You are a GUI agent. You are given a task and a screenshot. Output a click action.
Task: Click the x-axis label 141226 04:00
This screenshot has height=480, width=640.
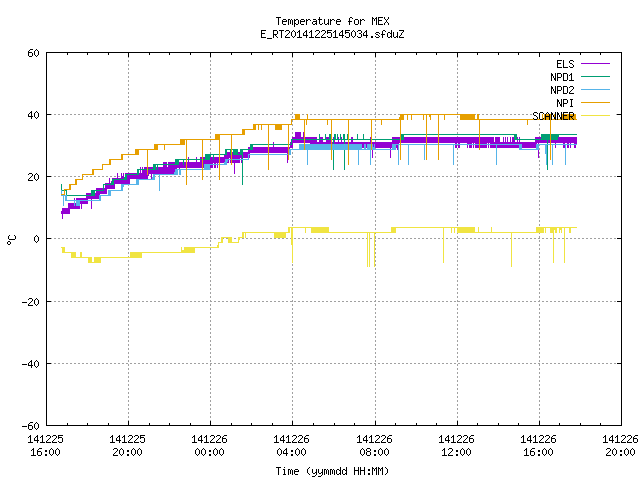tap(291, 446)
